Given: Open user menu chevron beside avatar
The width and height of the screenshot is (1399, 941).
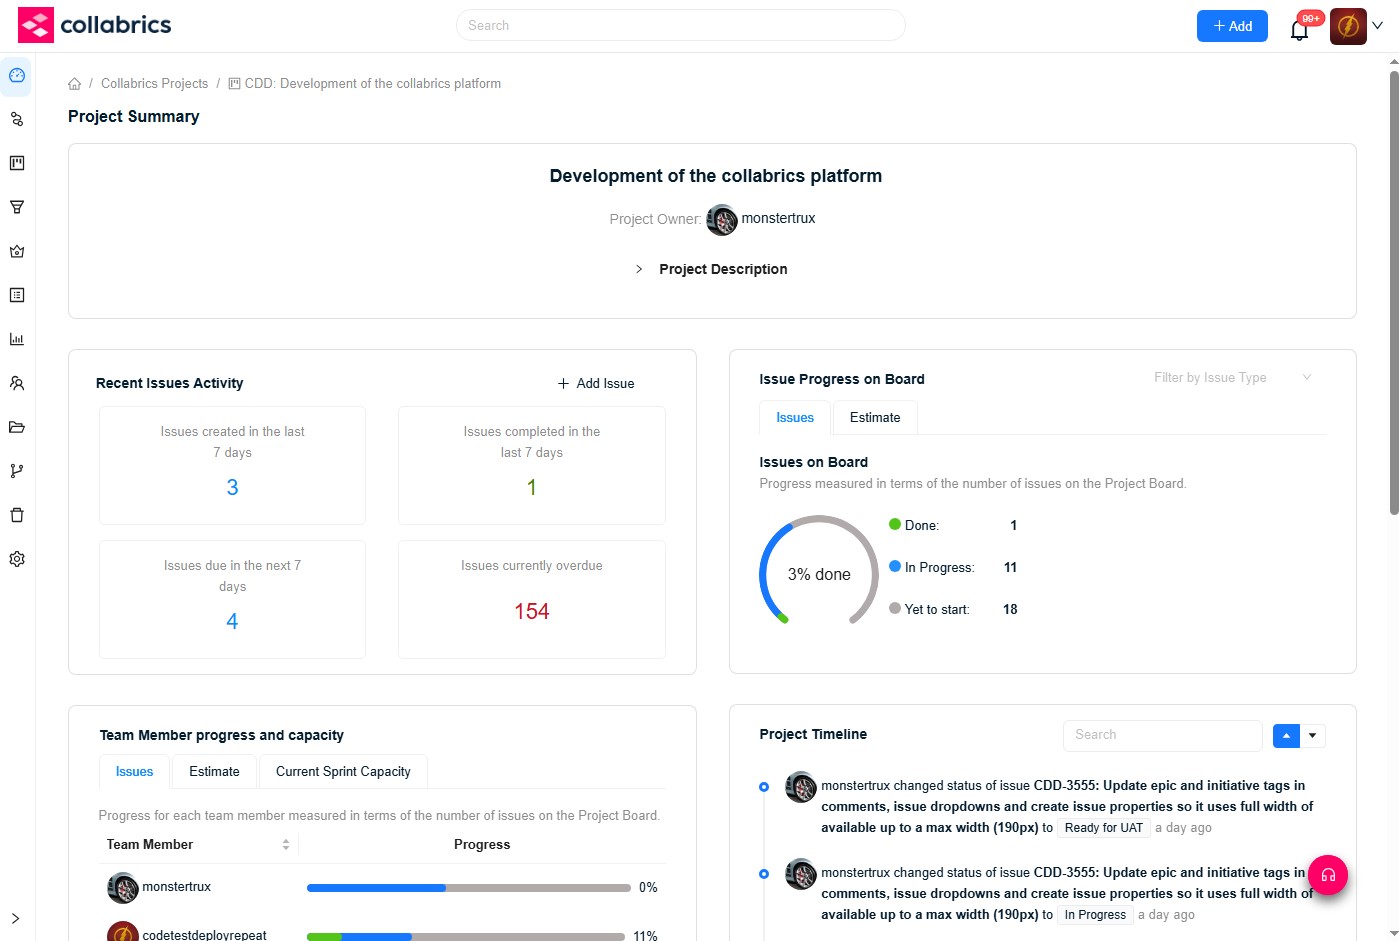Looking at the screenshot, I should [x=1377, y=26].
